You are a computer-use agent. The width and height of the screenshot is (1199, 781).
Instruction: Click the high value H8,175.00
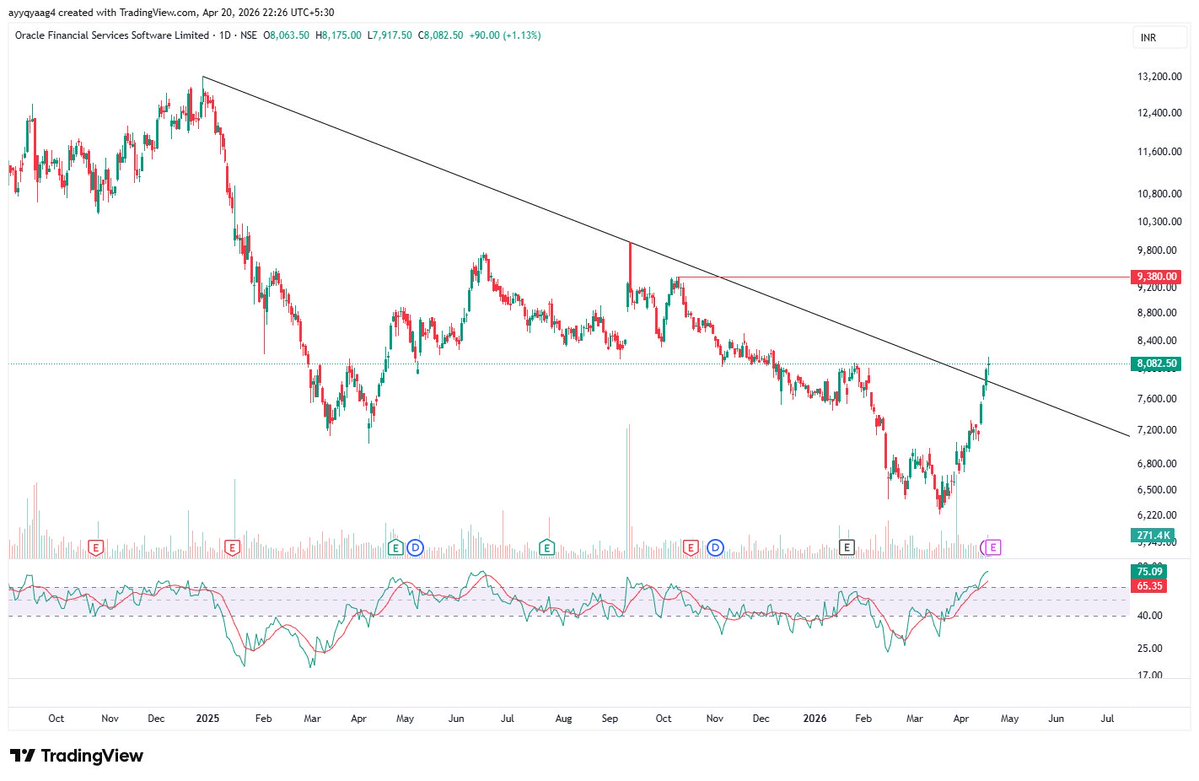(340, 35)
